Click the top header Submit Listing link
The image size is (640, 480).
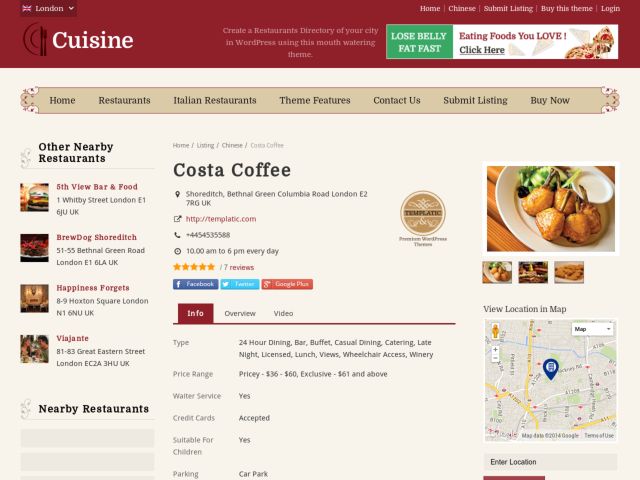tap(508, 8)
